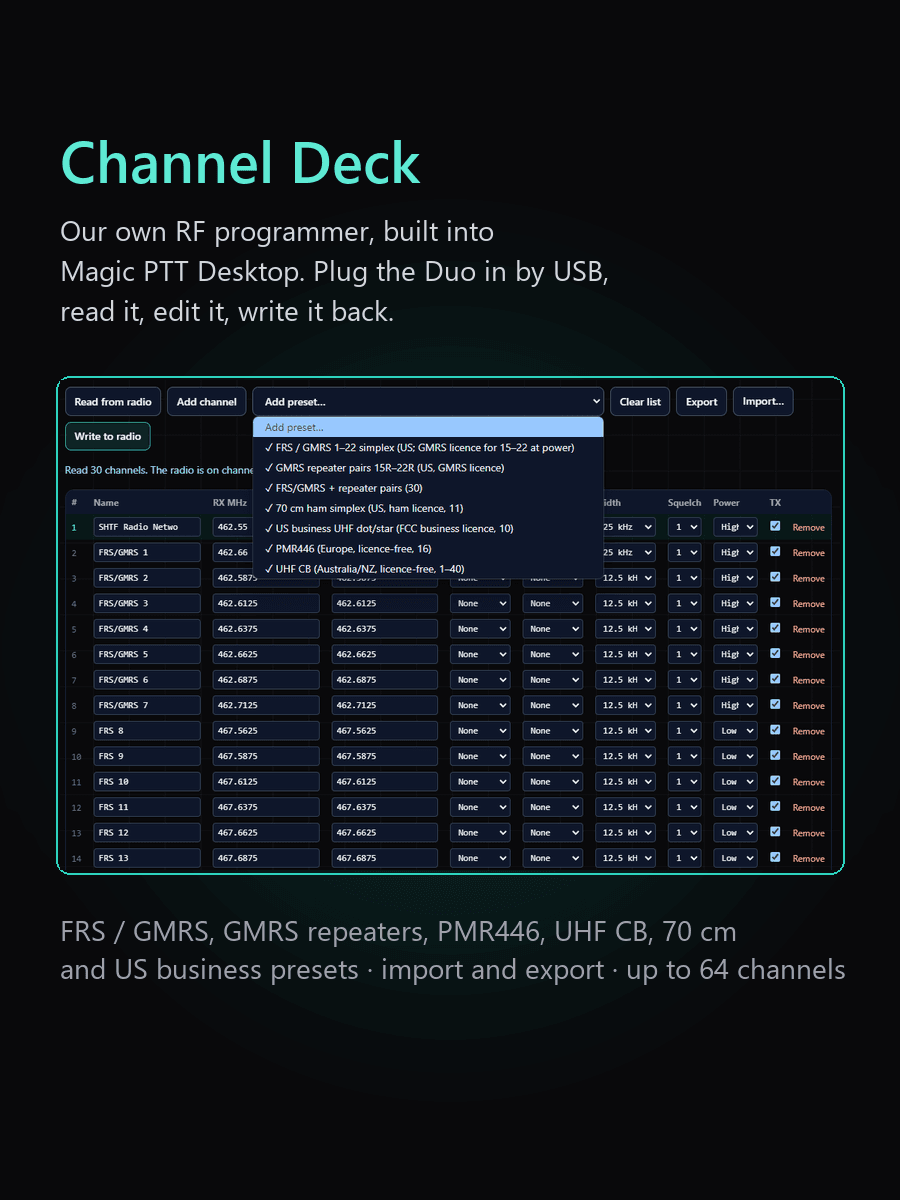Open first None dropdown in FRS/GMRS 5 row
This screenshot has height=1200, width=900.
click(480, 654)
